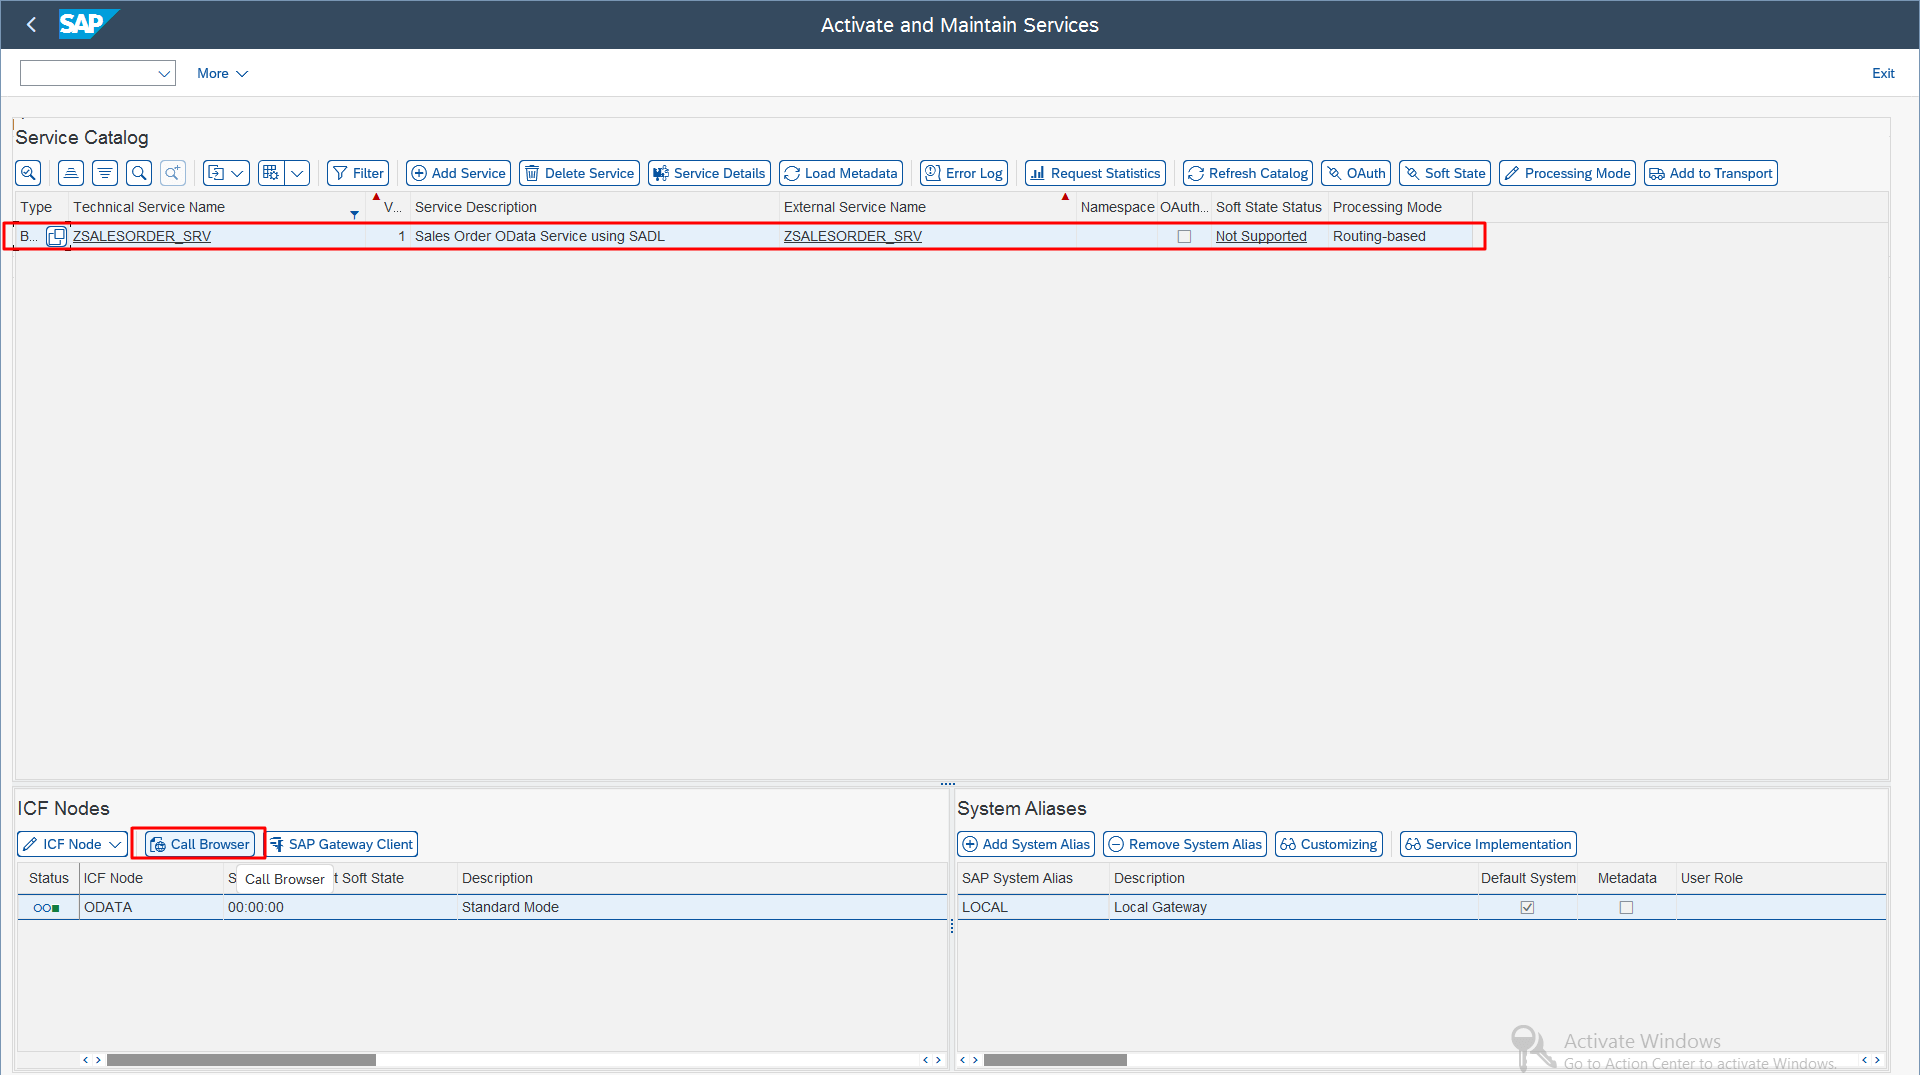Expand the export options dropdown arrow

(x=238, y=173)
